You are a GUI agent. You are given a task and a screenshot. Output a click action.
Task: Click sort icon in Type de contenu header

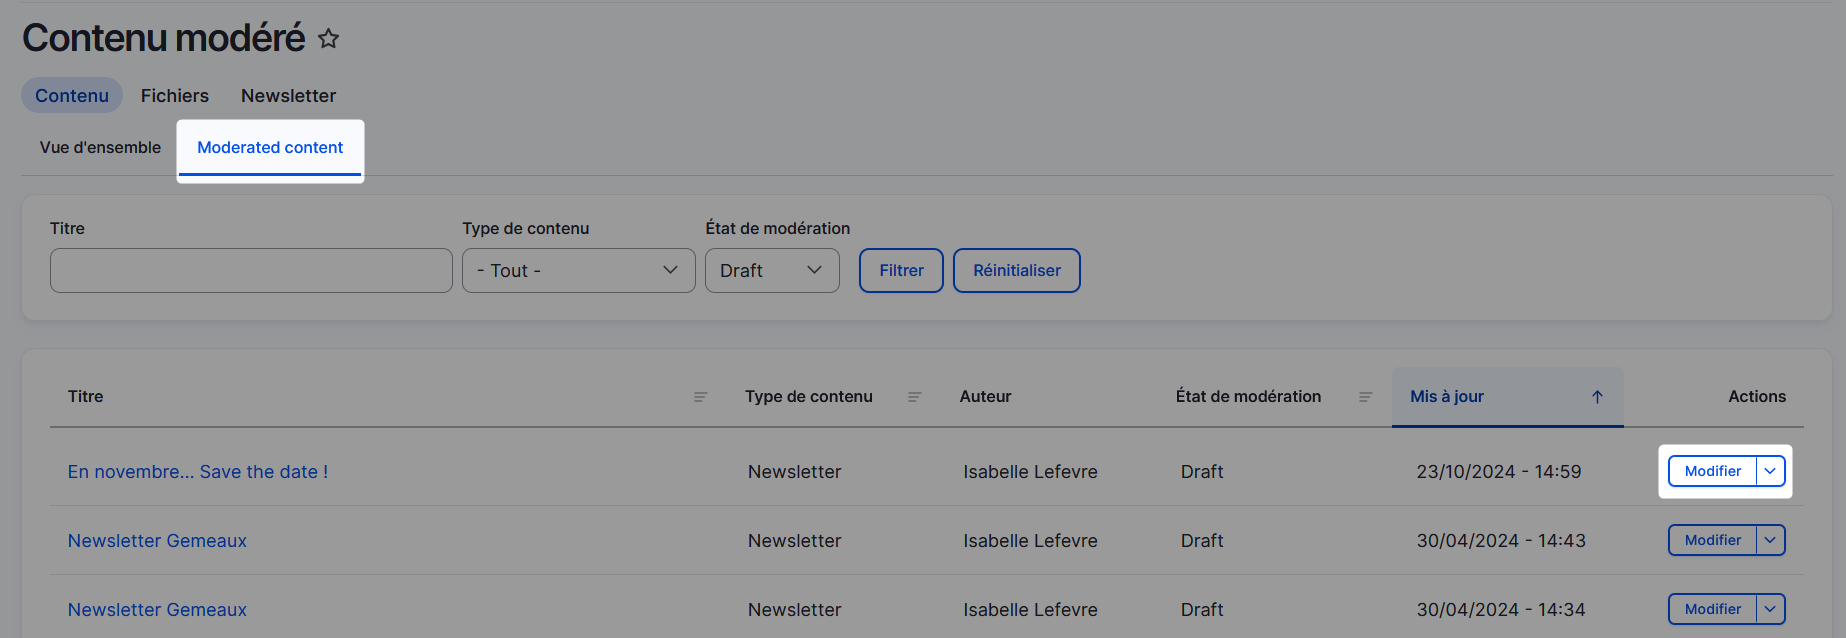point(914,397)
